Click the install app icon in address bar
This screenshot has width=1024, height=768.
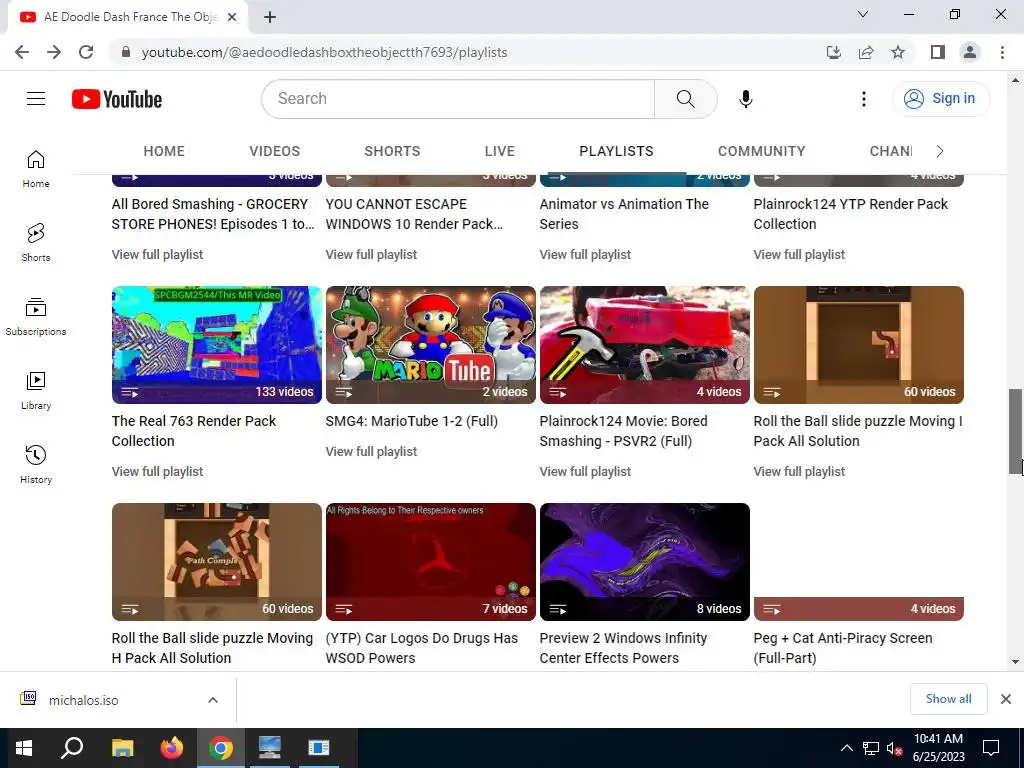pos(833,52)
